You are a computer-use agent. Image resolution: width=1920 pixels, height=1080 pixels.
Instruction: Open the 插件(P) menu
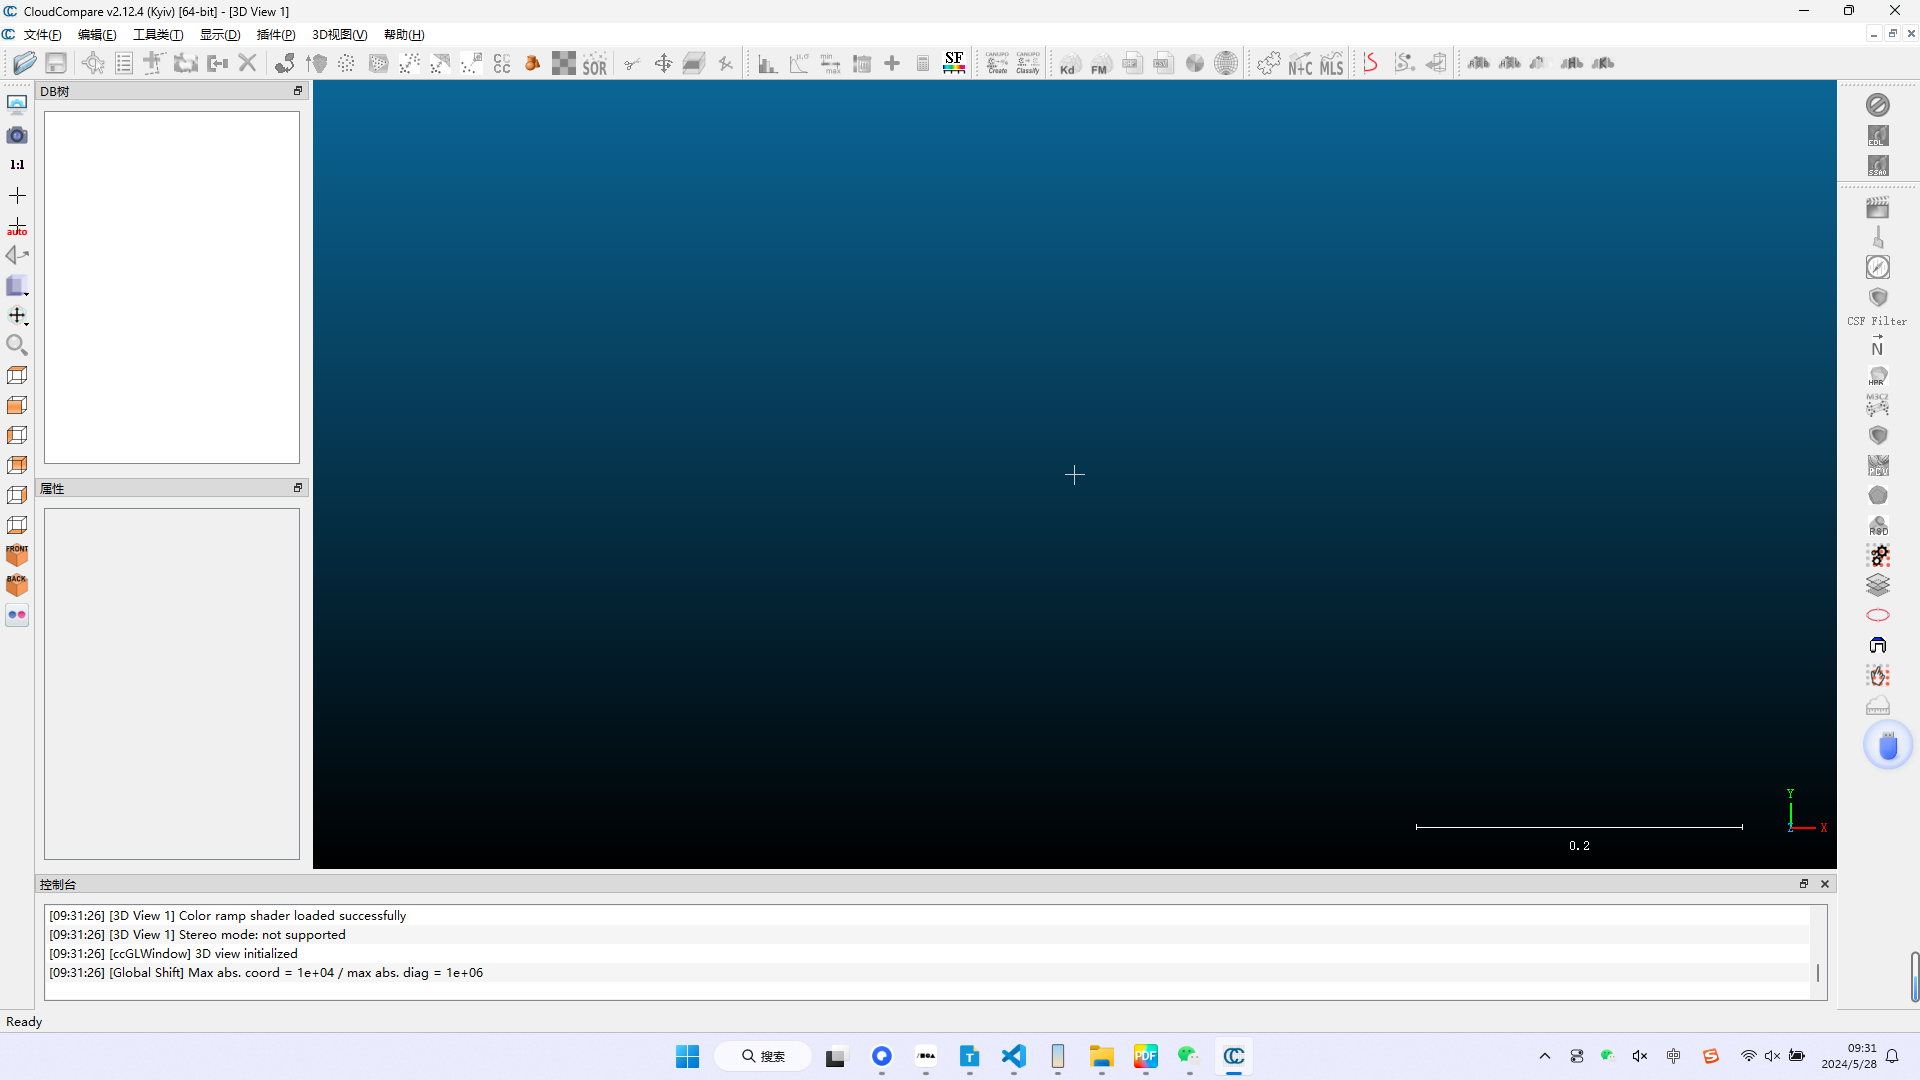click(275, 35)
